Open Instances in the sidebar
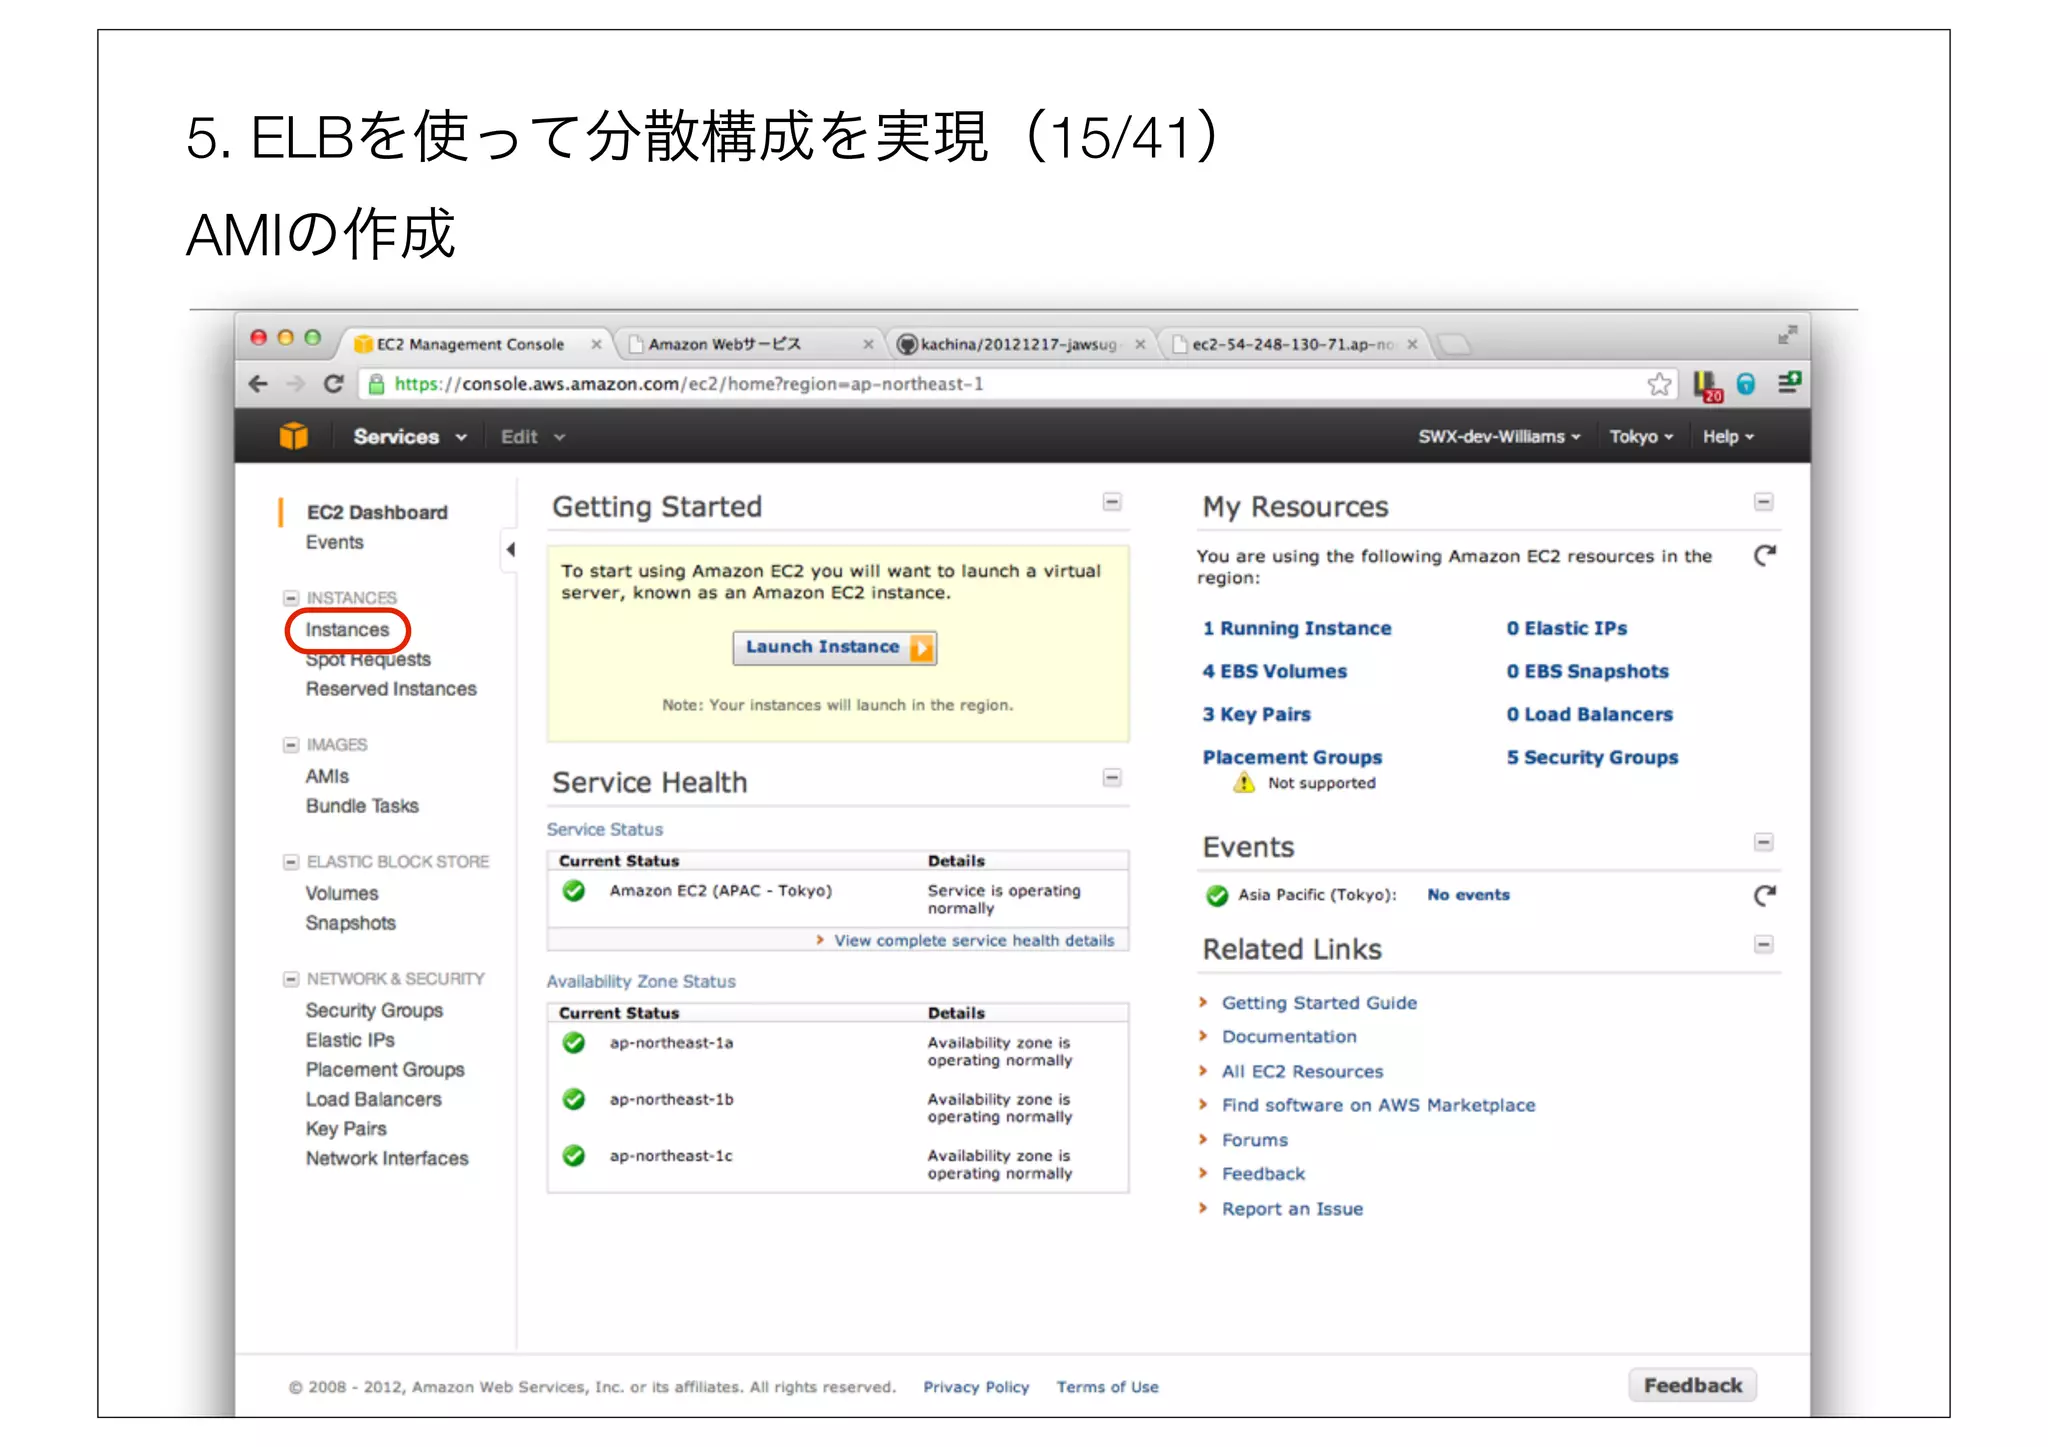The height and width of the screenshot is (1447, 2048). click(347, 630)
